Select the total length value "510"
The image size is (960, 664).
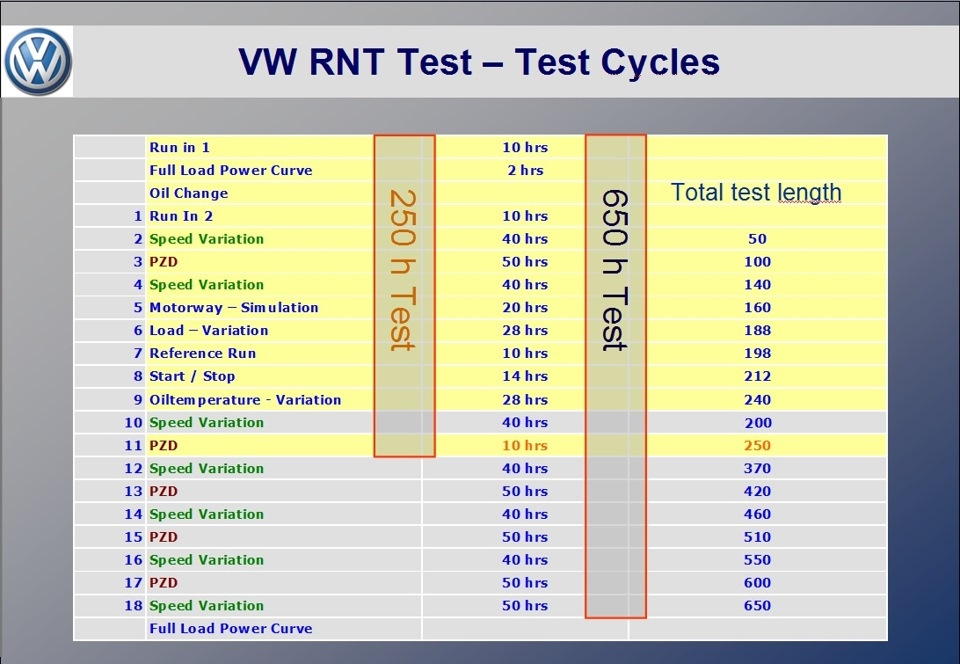[x=757, y=537]
